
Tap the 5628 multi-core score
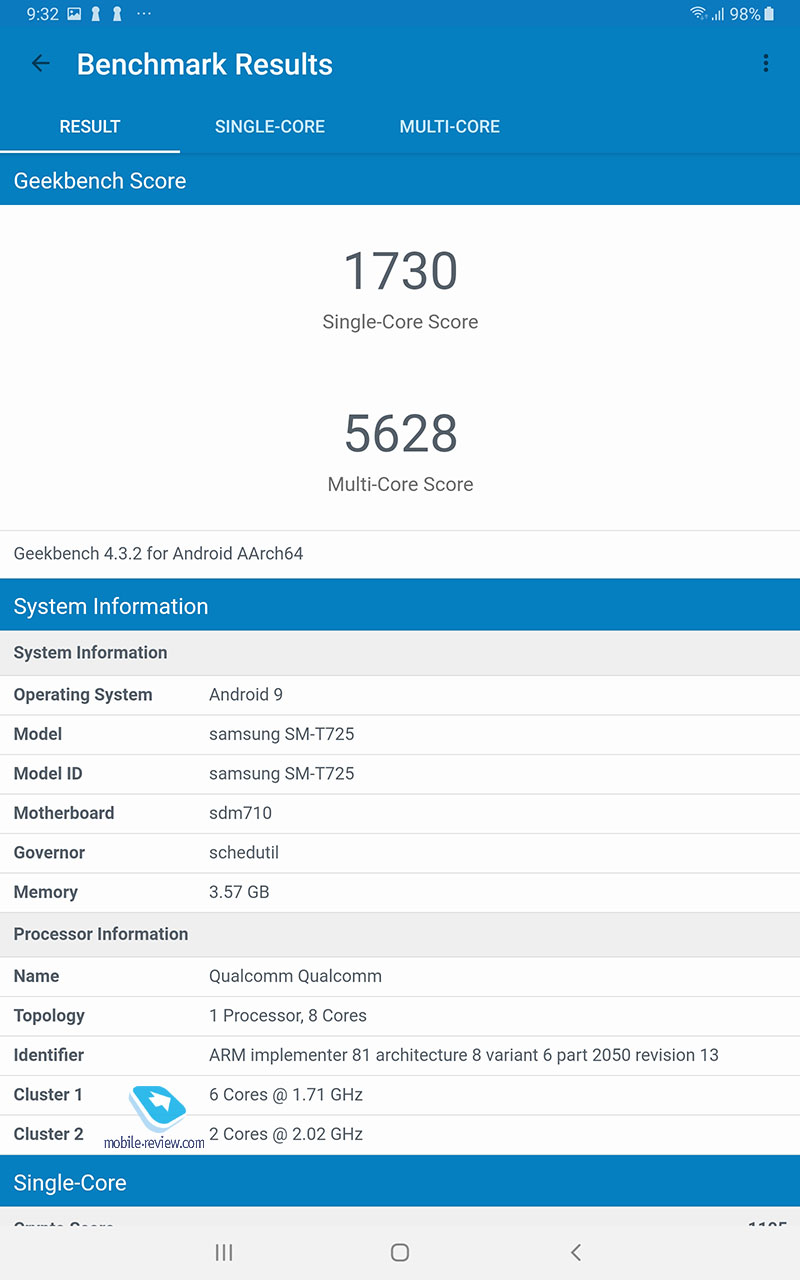[400, 434]
